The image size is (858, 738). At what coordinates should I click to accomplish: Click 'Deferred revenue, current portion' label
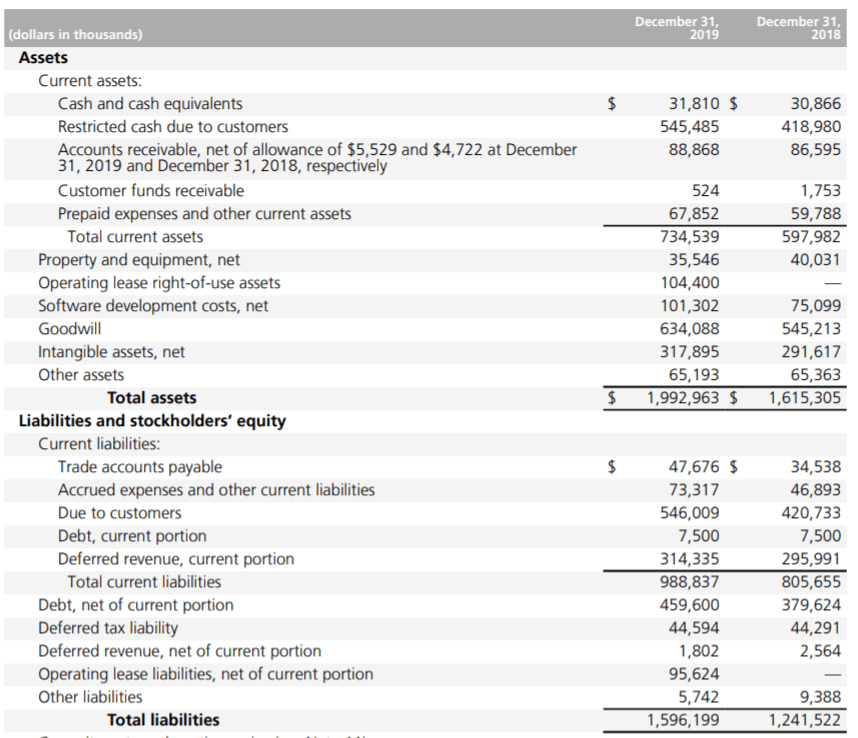(x=176, y=559)
